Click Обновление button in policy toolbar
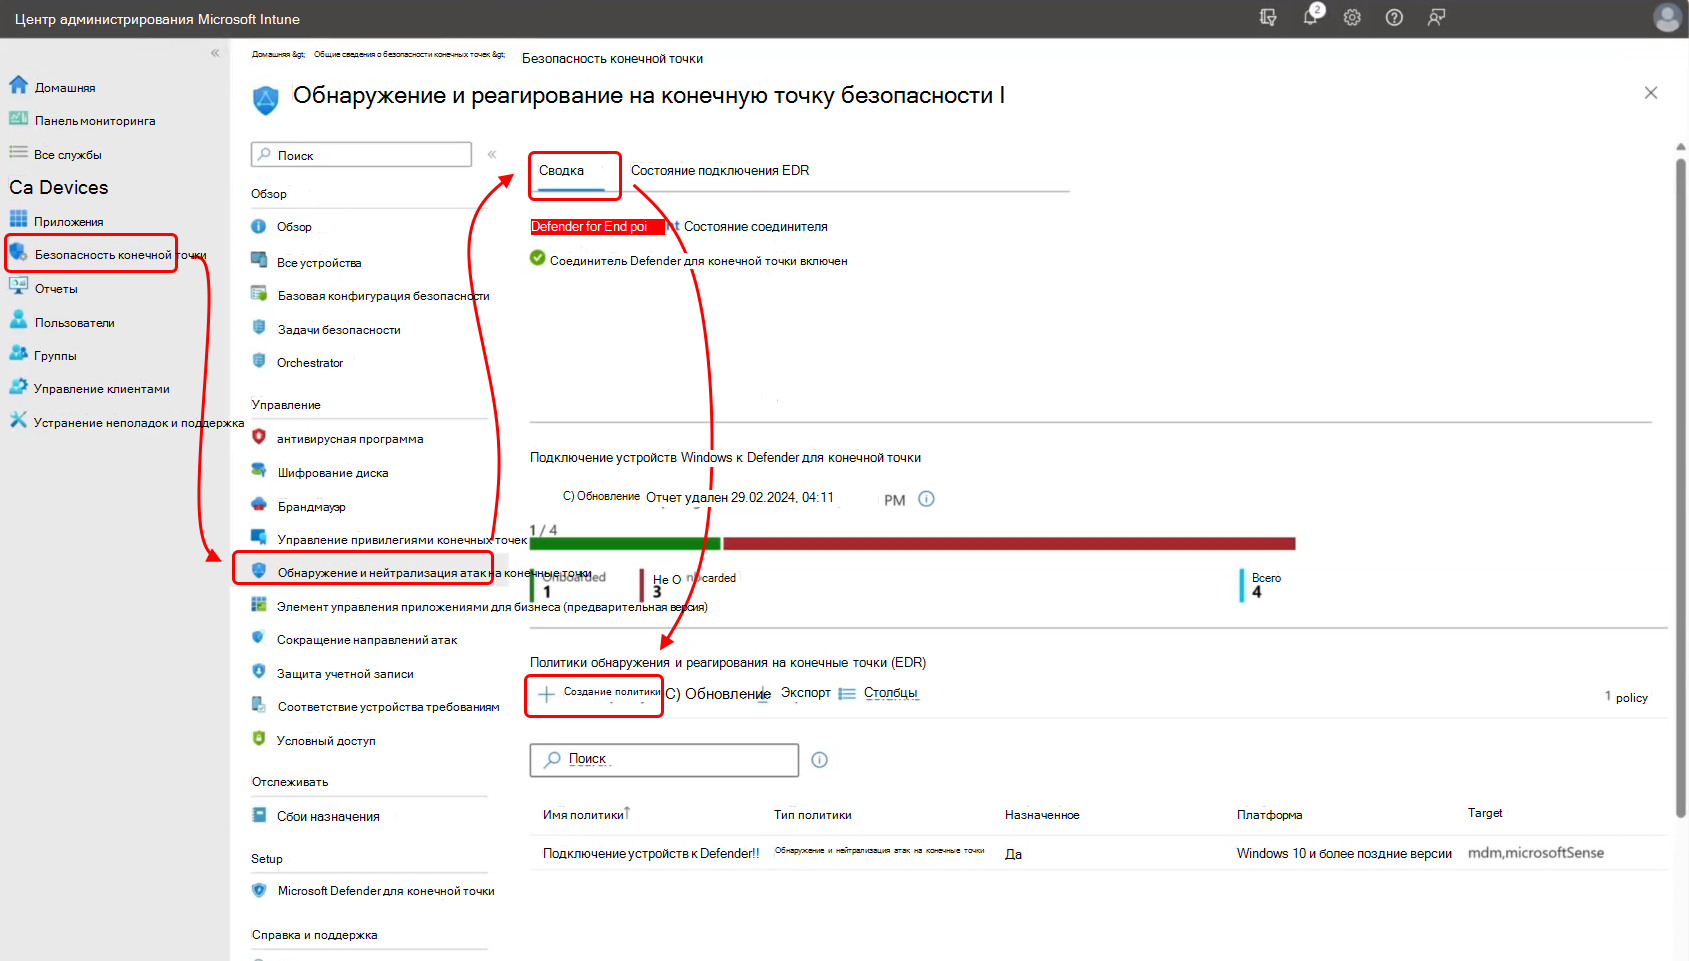 (x=718, y=694)
